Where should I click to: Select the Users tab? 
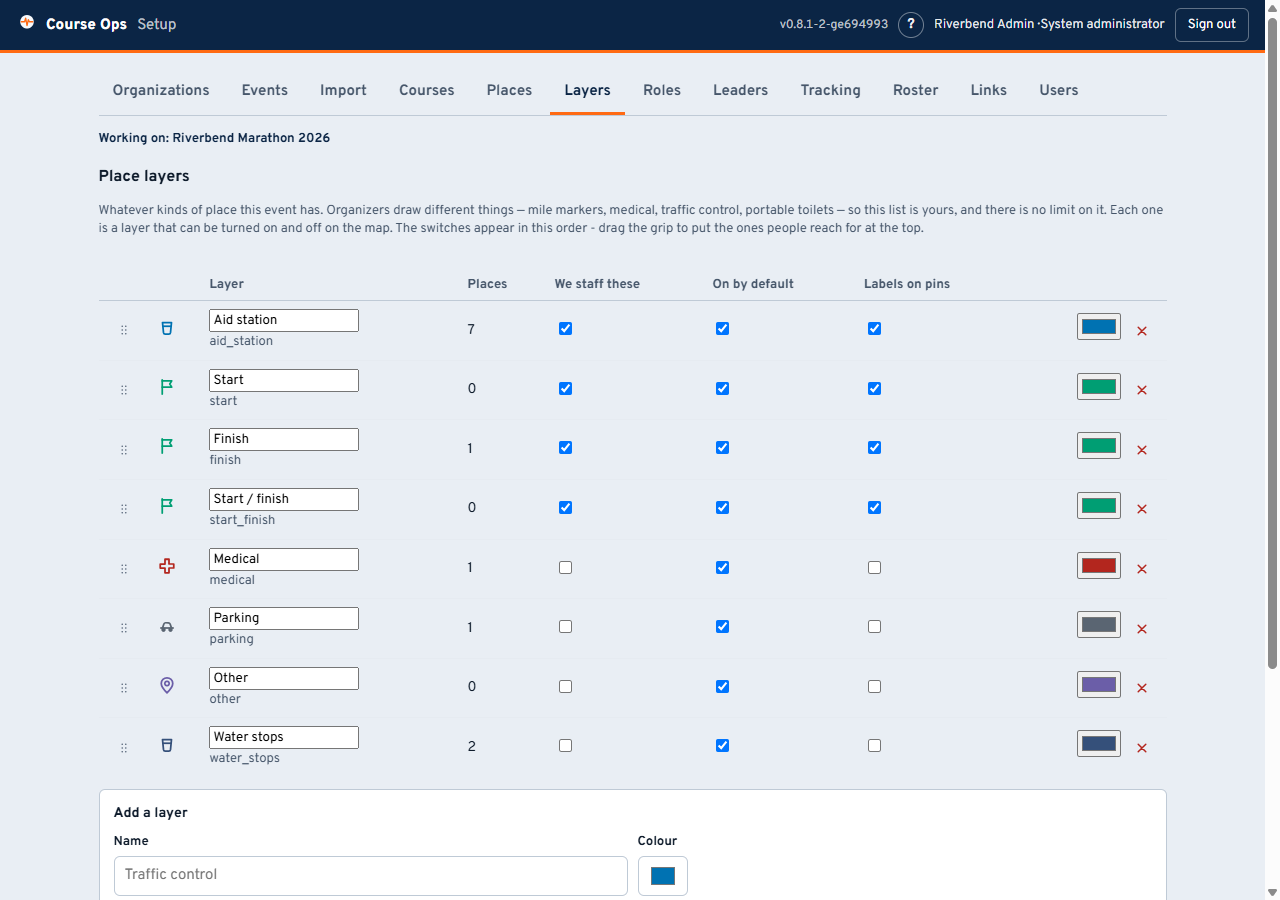(1059, 90)
